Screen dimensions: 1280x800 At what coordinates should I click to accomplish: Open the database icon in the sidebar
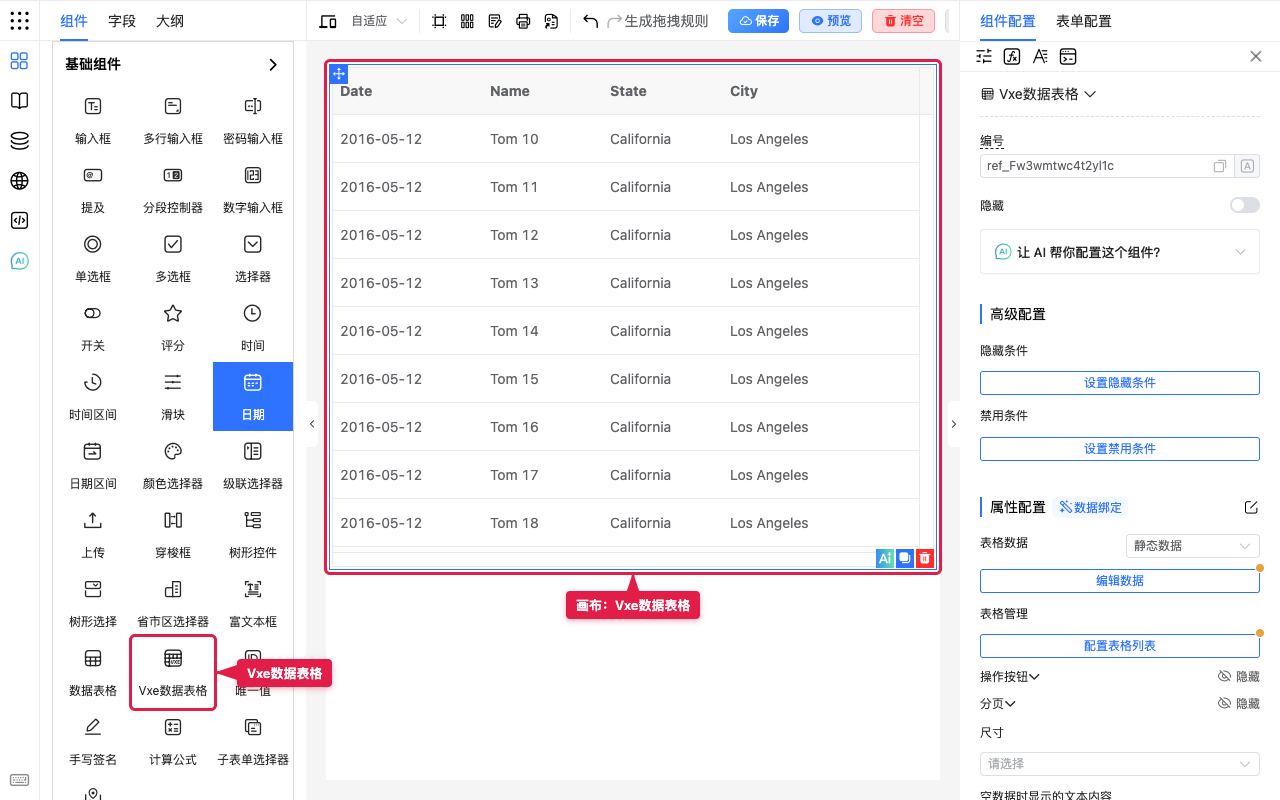pyautogui.click(x=19, y=141)
